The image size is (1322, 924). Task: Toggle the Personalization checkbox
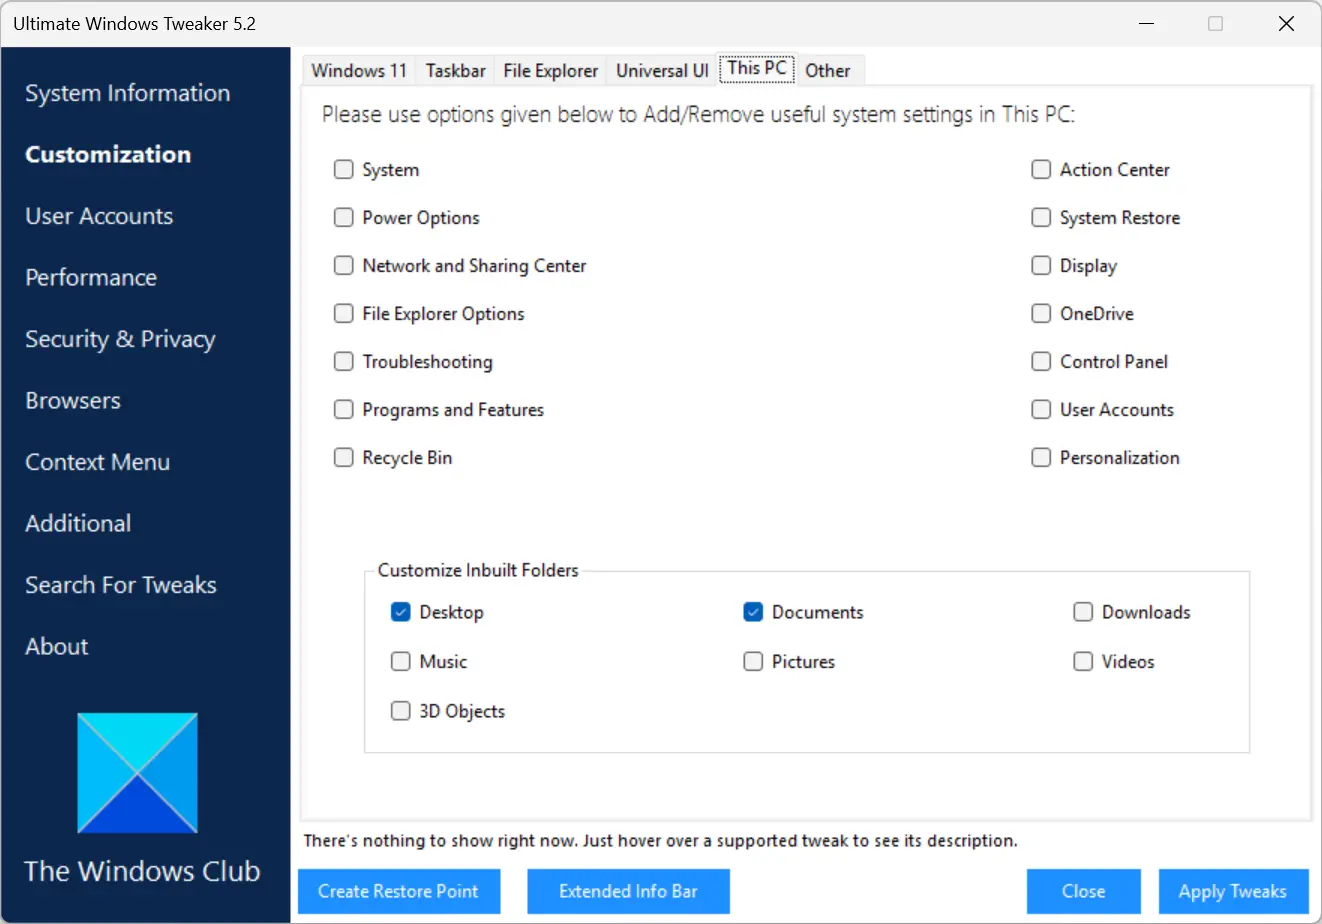(x=1041, y=458)
